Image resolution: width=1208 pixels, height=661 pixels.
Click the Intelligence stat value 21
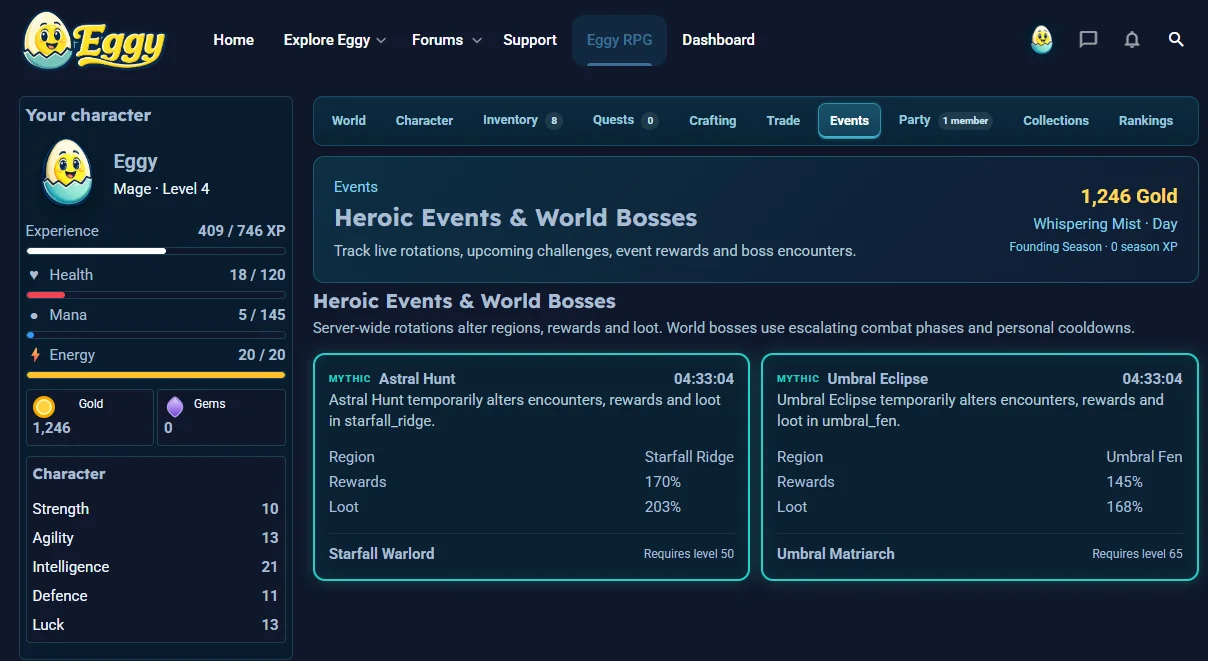270,567
